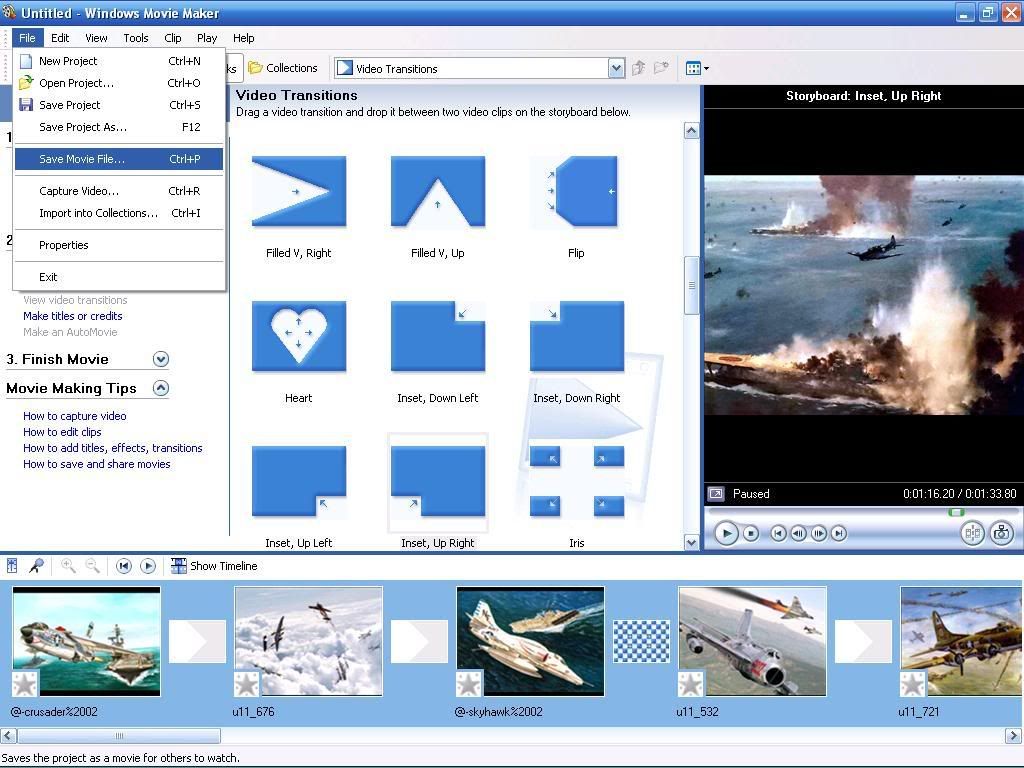Switch to Show Timeline view
This screenshot has height=768, width=1024.
214,566
